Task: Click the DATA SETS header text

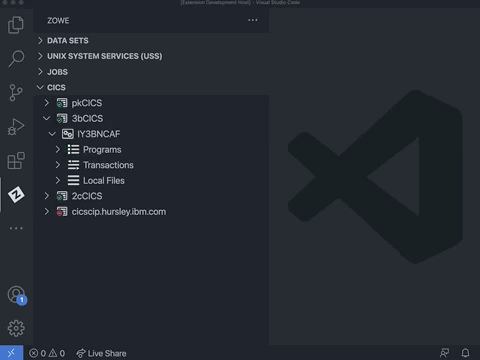Action: (68, 41)
